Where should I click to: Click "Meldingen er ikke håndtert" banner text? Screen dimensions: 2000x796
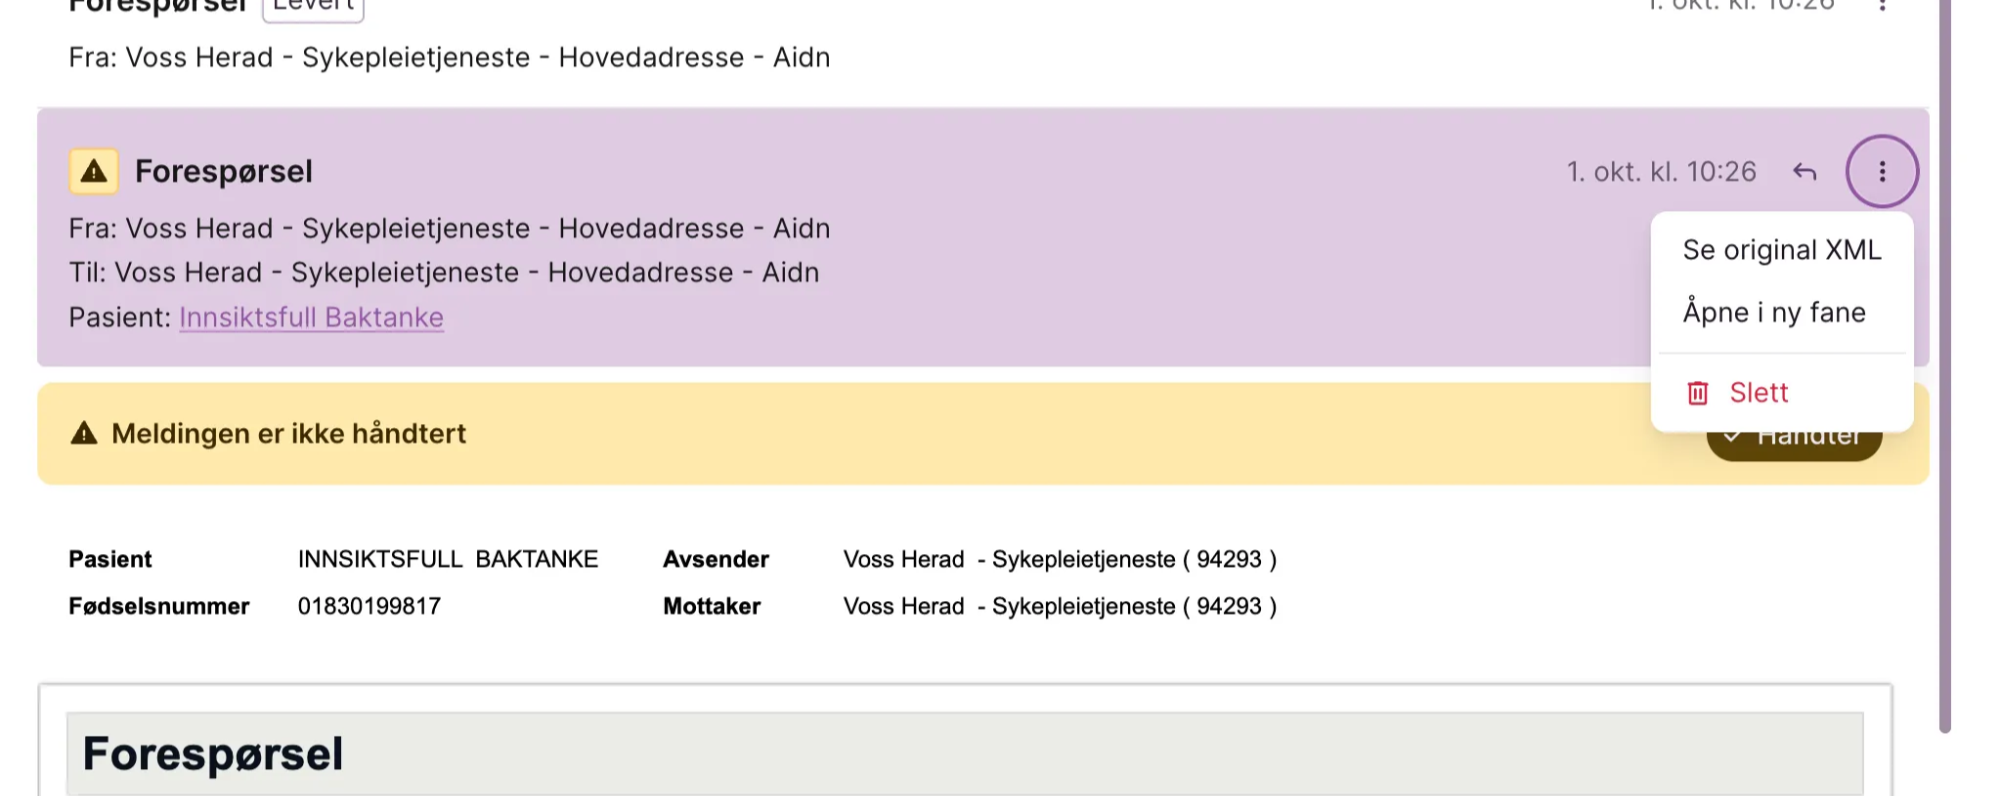coord(288,433)
